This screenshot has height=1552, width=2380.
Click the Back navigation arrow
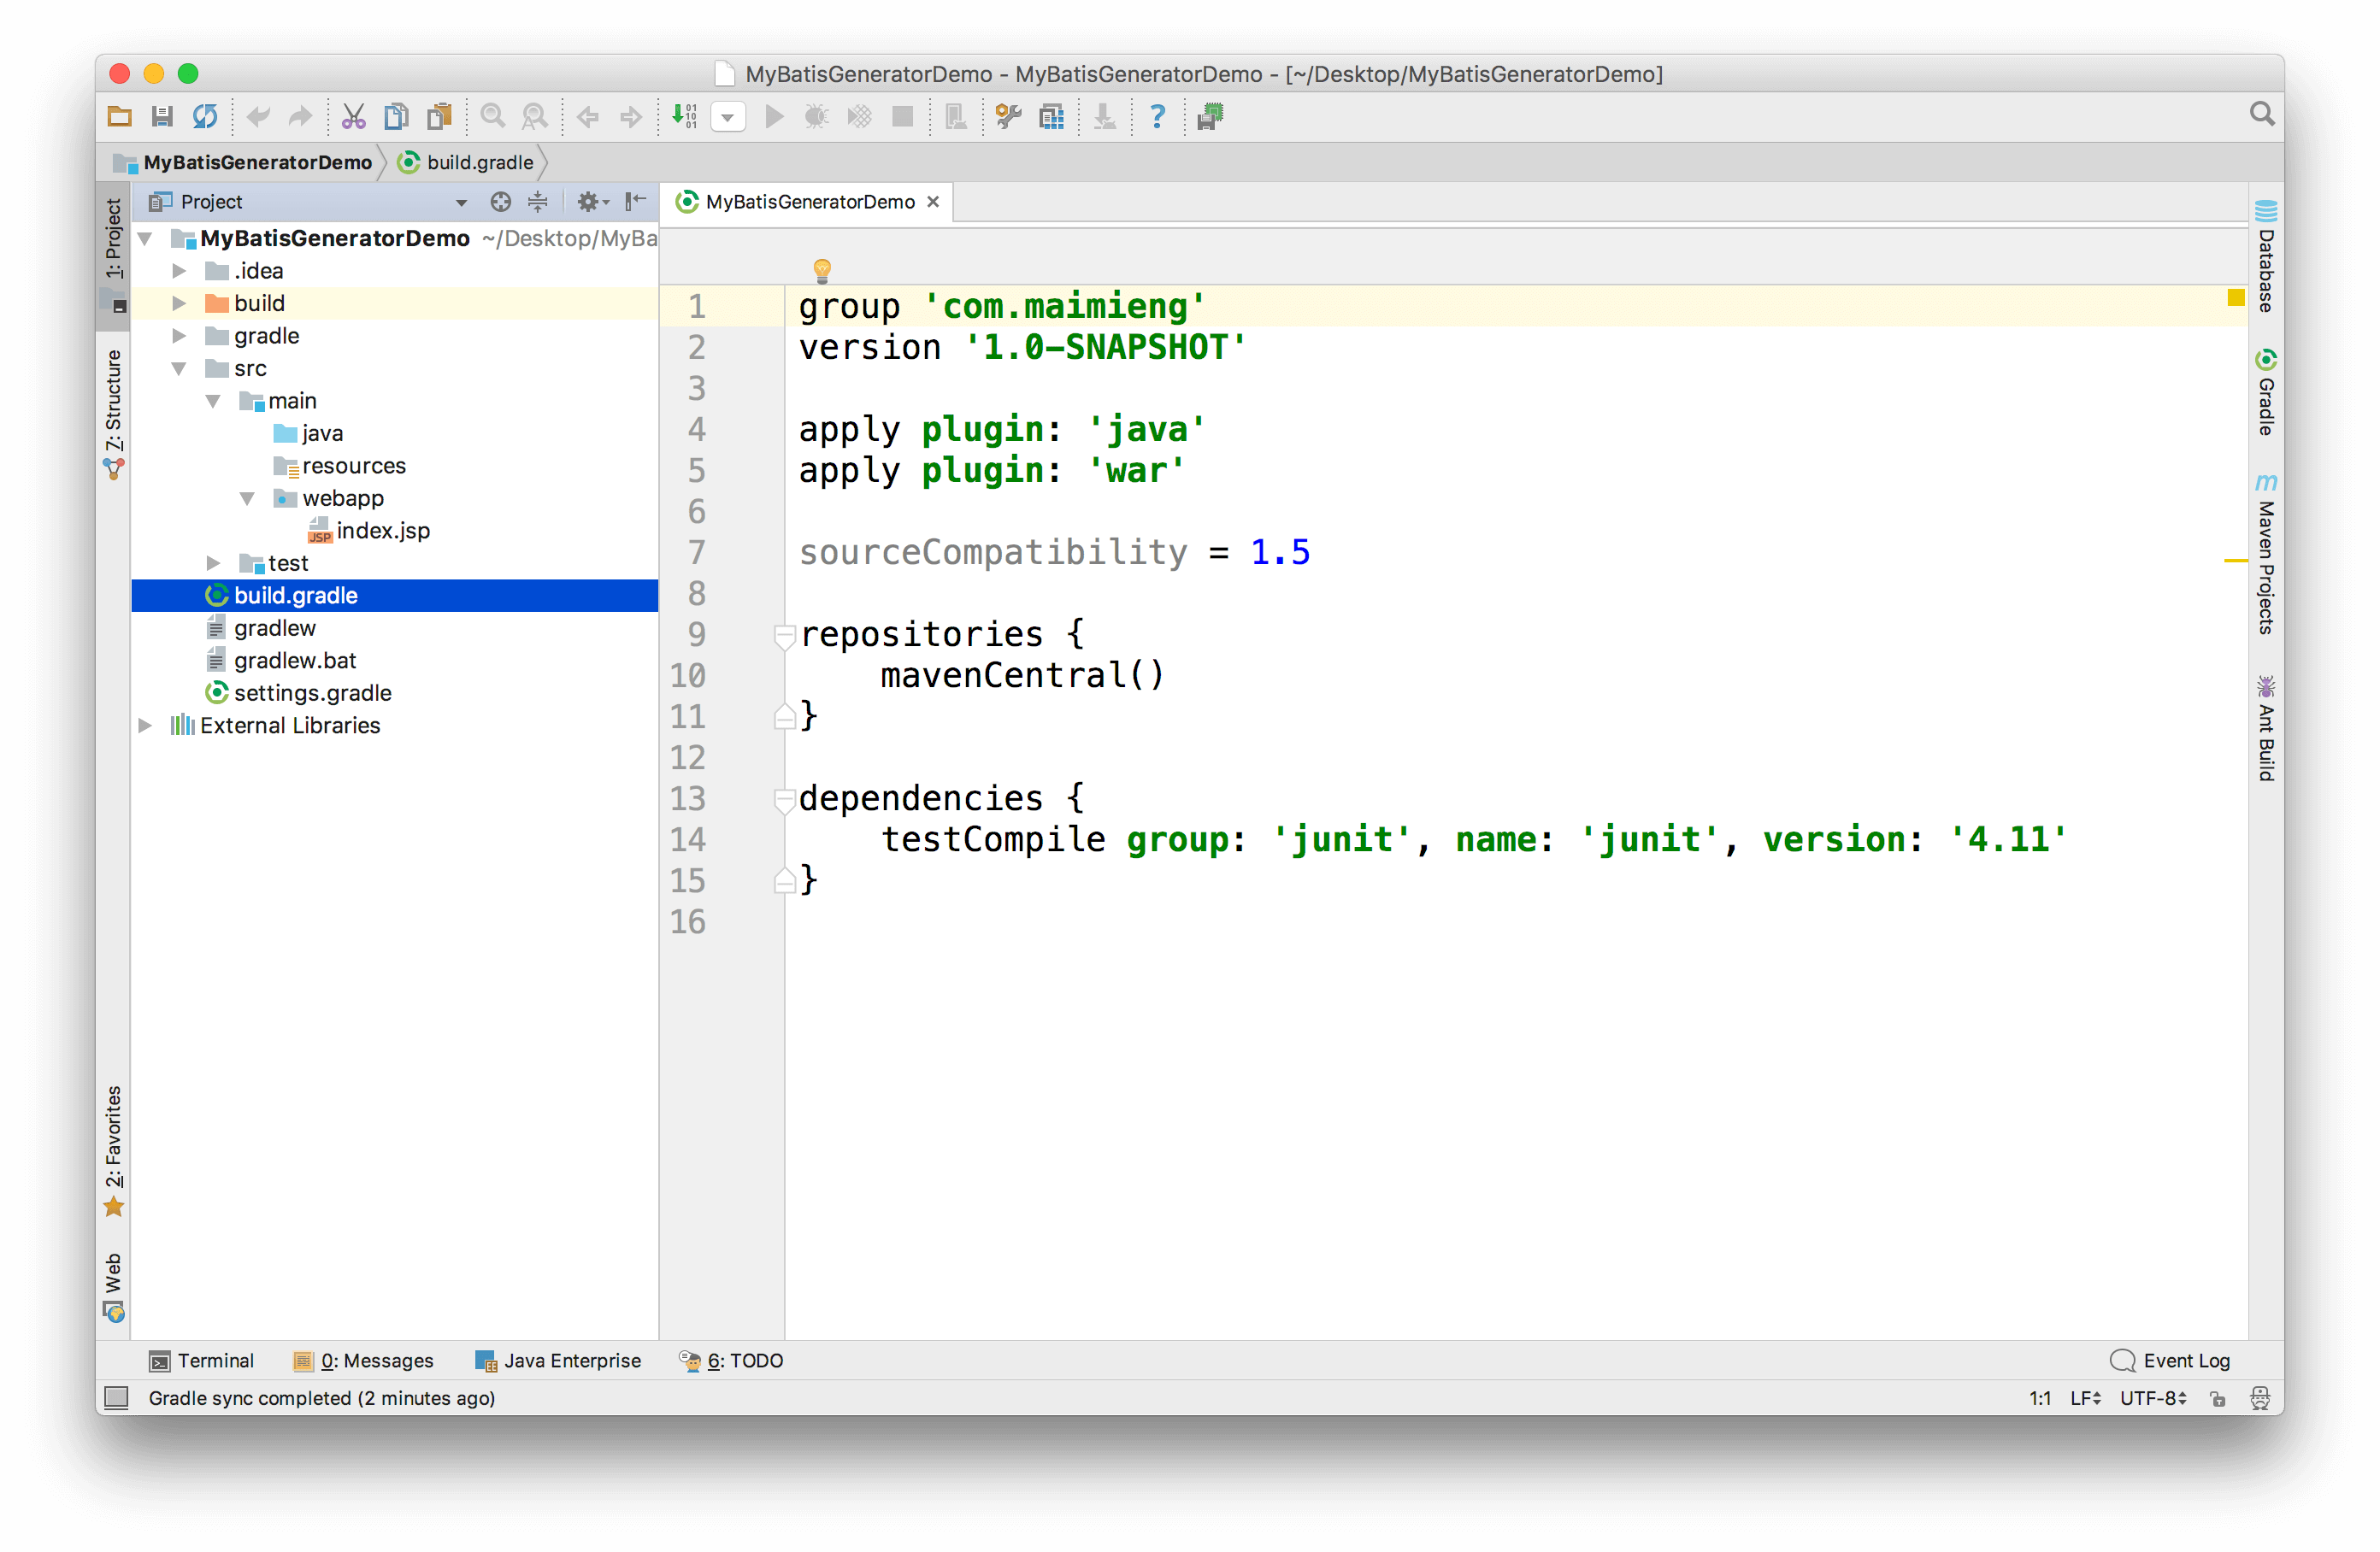(x=588, y=117)
